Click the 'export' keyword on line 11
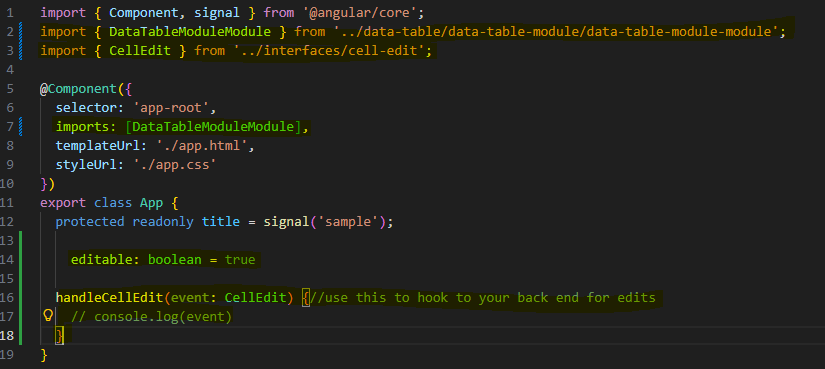Image resolution: width=825 pixels, height=369 pixels. 63,203
